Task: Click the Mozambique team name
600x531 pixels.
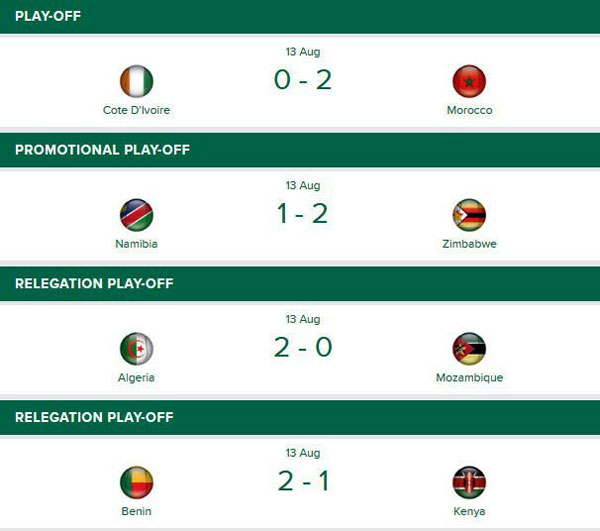Action: (469, 378)
